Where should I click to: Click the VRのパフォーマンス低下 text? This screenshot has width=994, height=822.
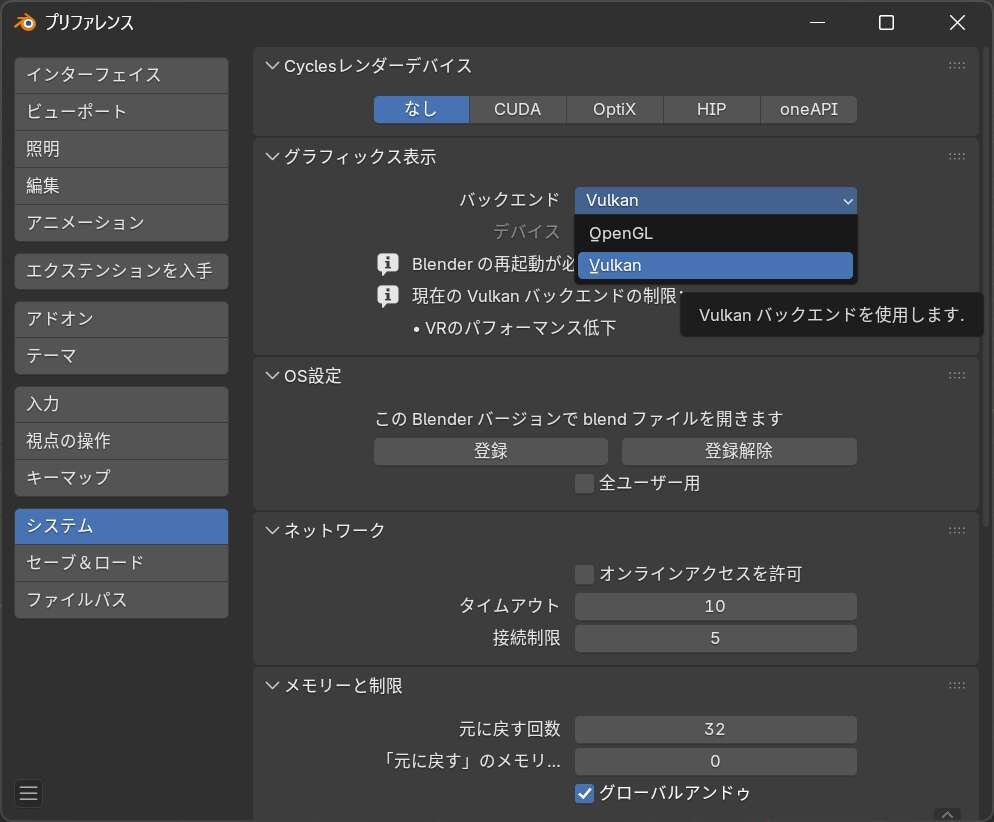[520, 328]
